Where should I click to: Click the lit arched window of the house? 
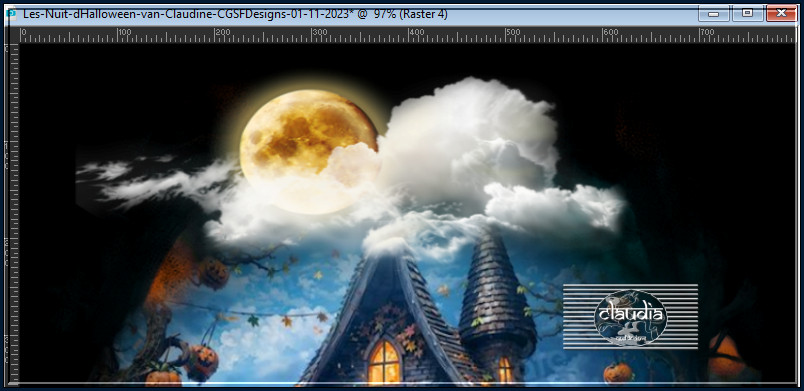coord(384,362)
